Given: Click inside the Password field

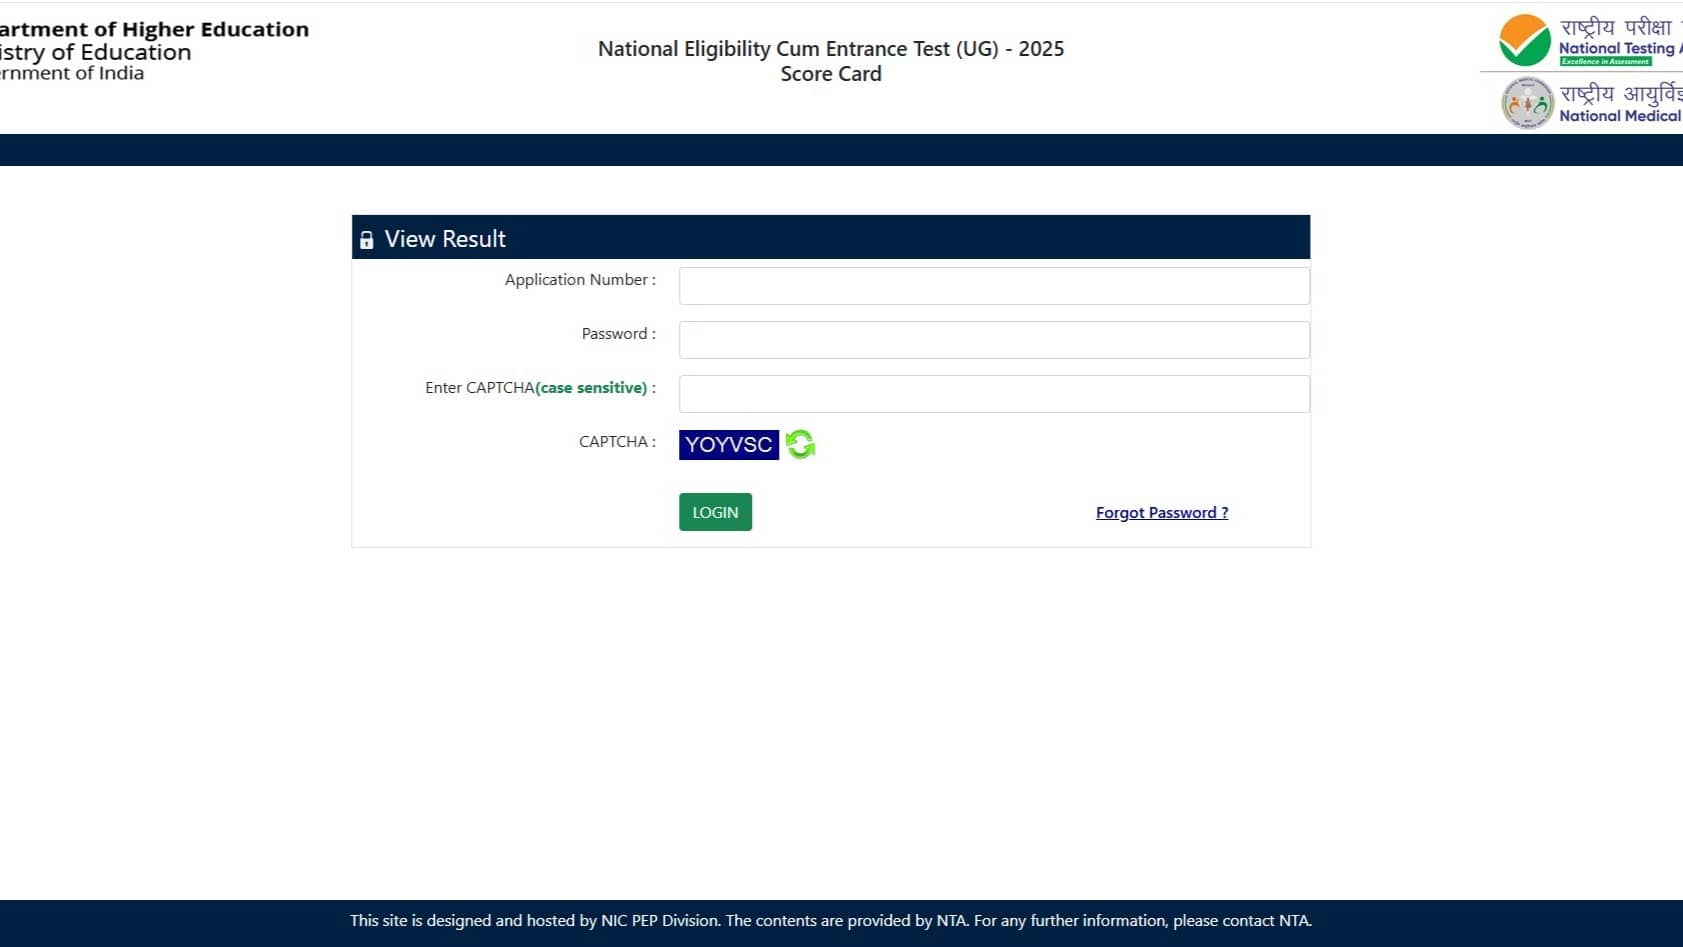Looking at the screenshot, I should click(x=993, y=339).
